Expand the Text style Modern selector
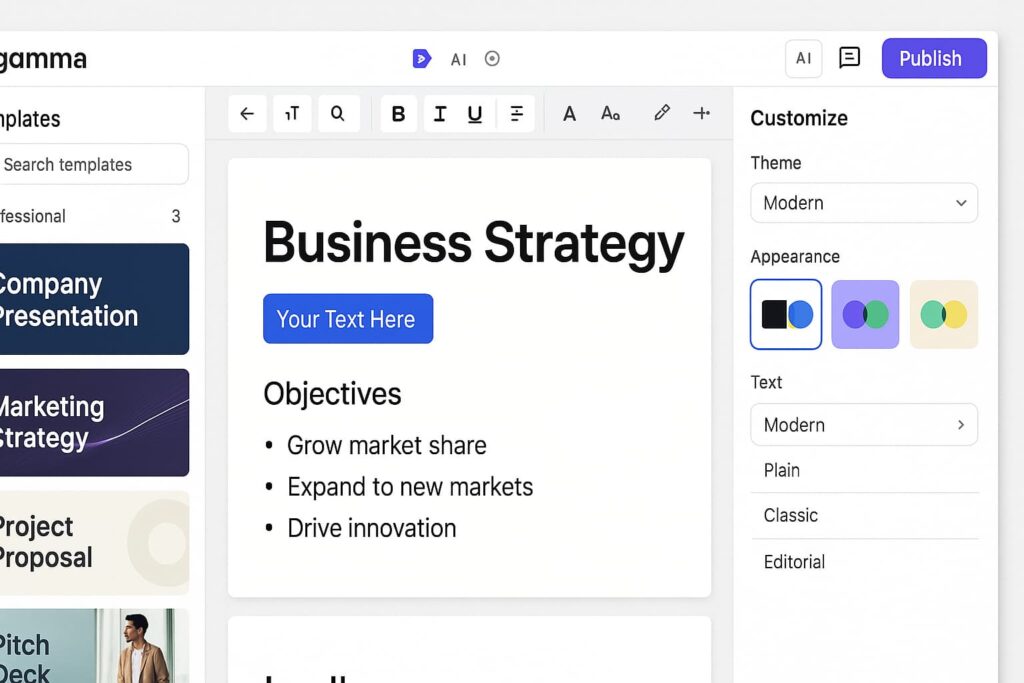 tap(864, 424)
